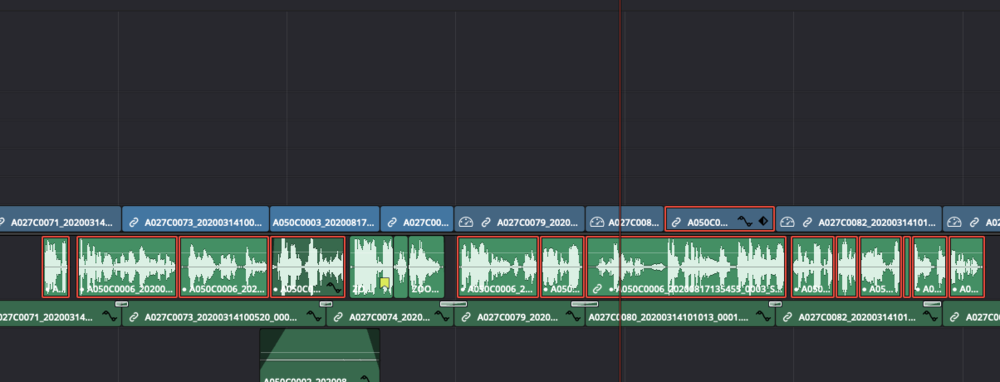Screen dimensions: 1000x382
Task: Click the speedometer retime icon on A027C0079 video clip
Action: pyautogui.click(x=466, y=223)
